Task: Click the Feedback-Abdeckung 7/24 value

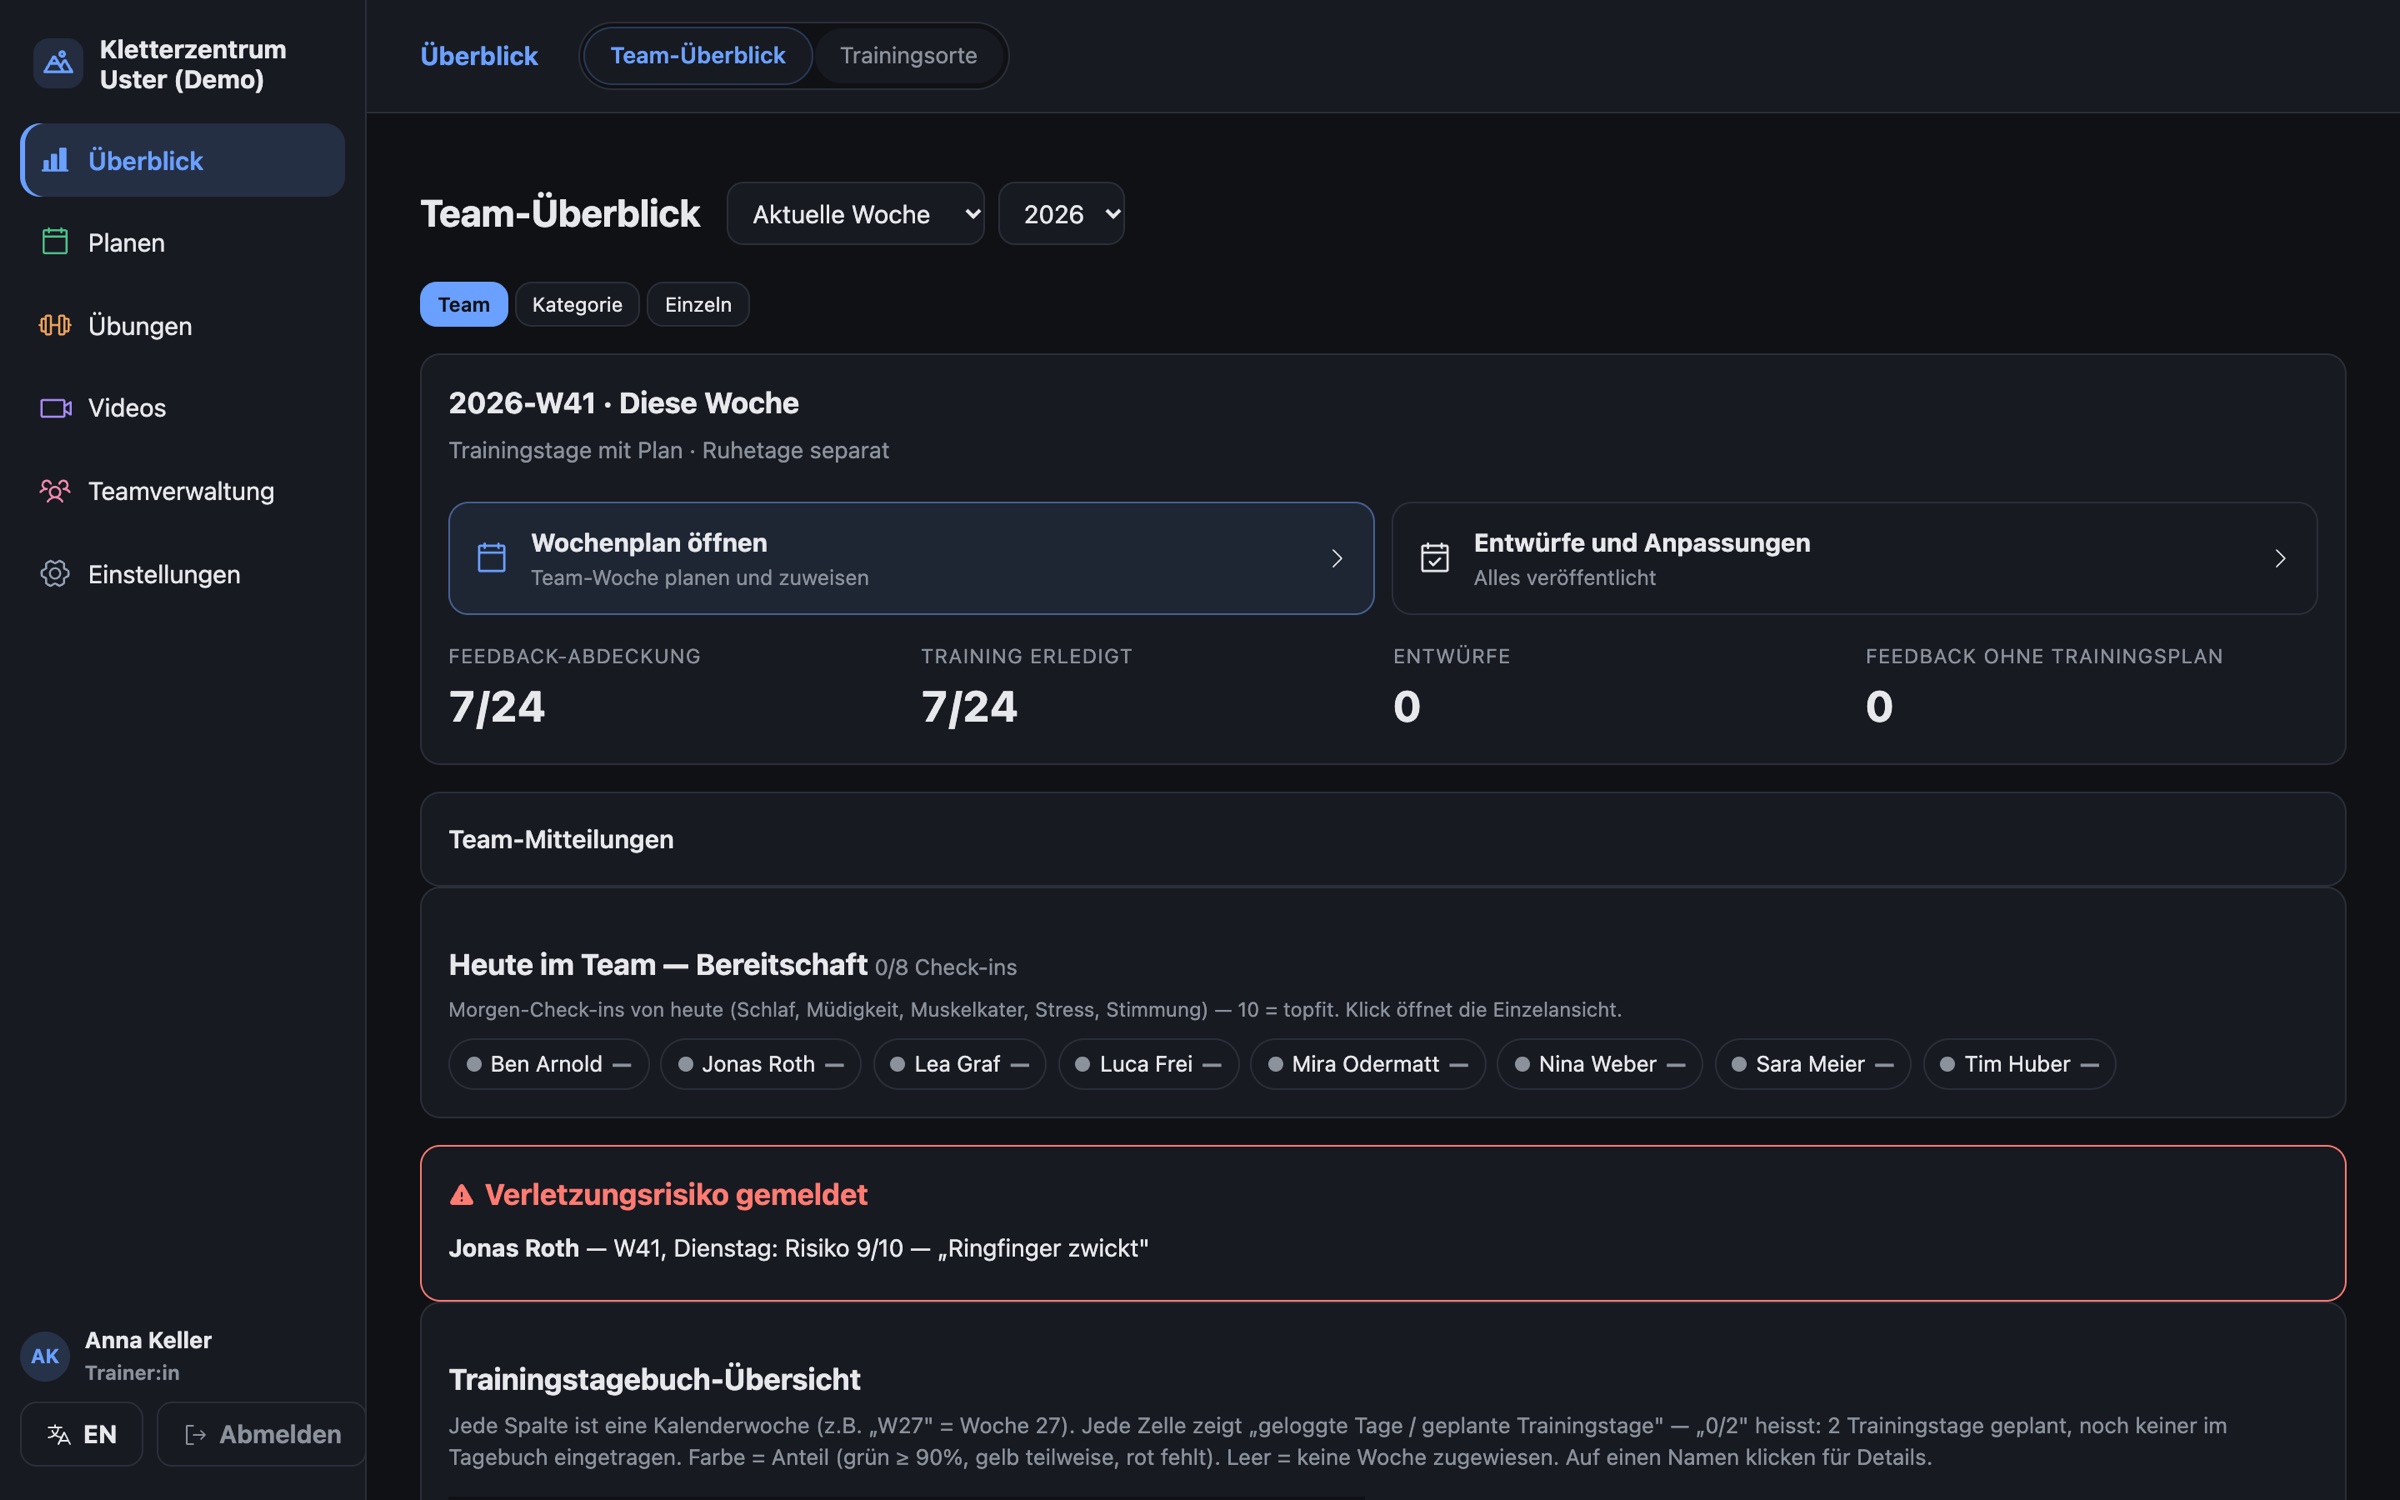Action: [497, 707]
